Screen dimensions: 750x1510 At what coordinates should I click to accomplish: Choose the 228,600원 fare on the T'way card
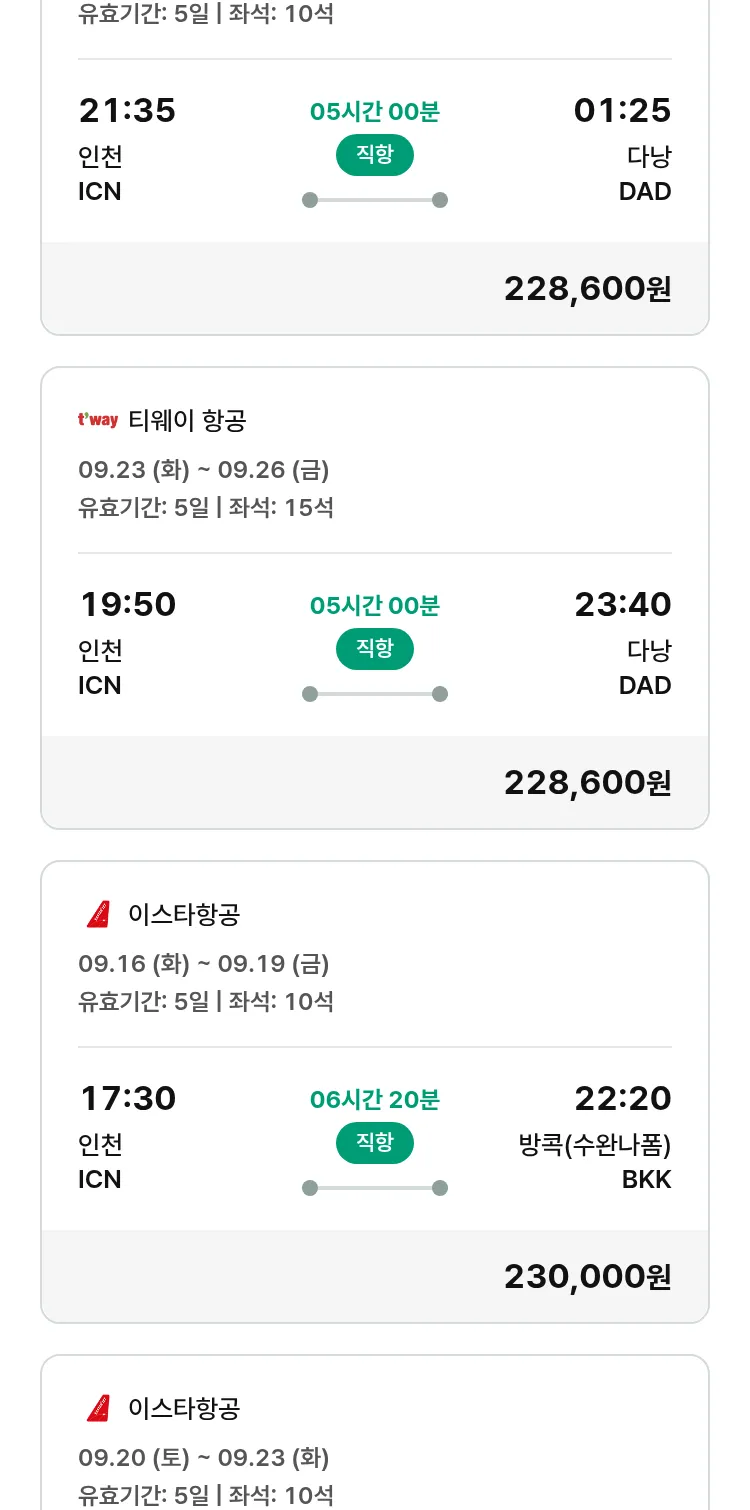tap(587, 783)
